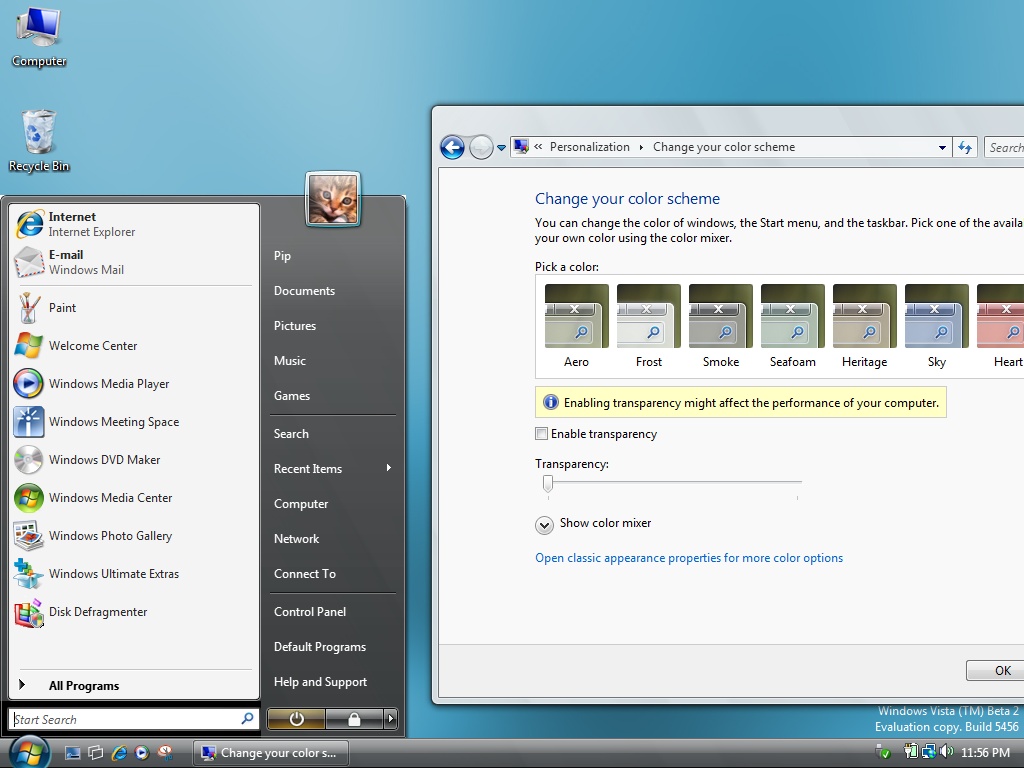Image resolution: width=1024 pixels, height=768 pixels.
Task: Click Show Desktop in Quick Launch
Action: point(72,752)
